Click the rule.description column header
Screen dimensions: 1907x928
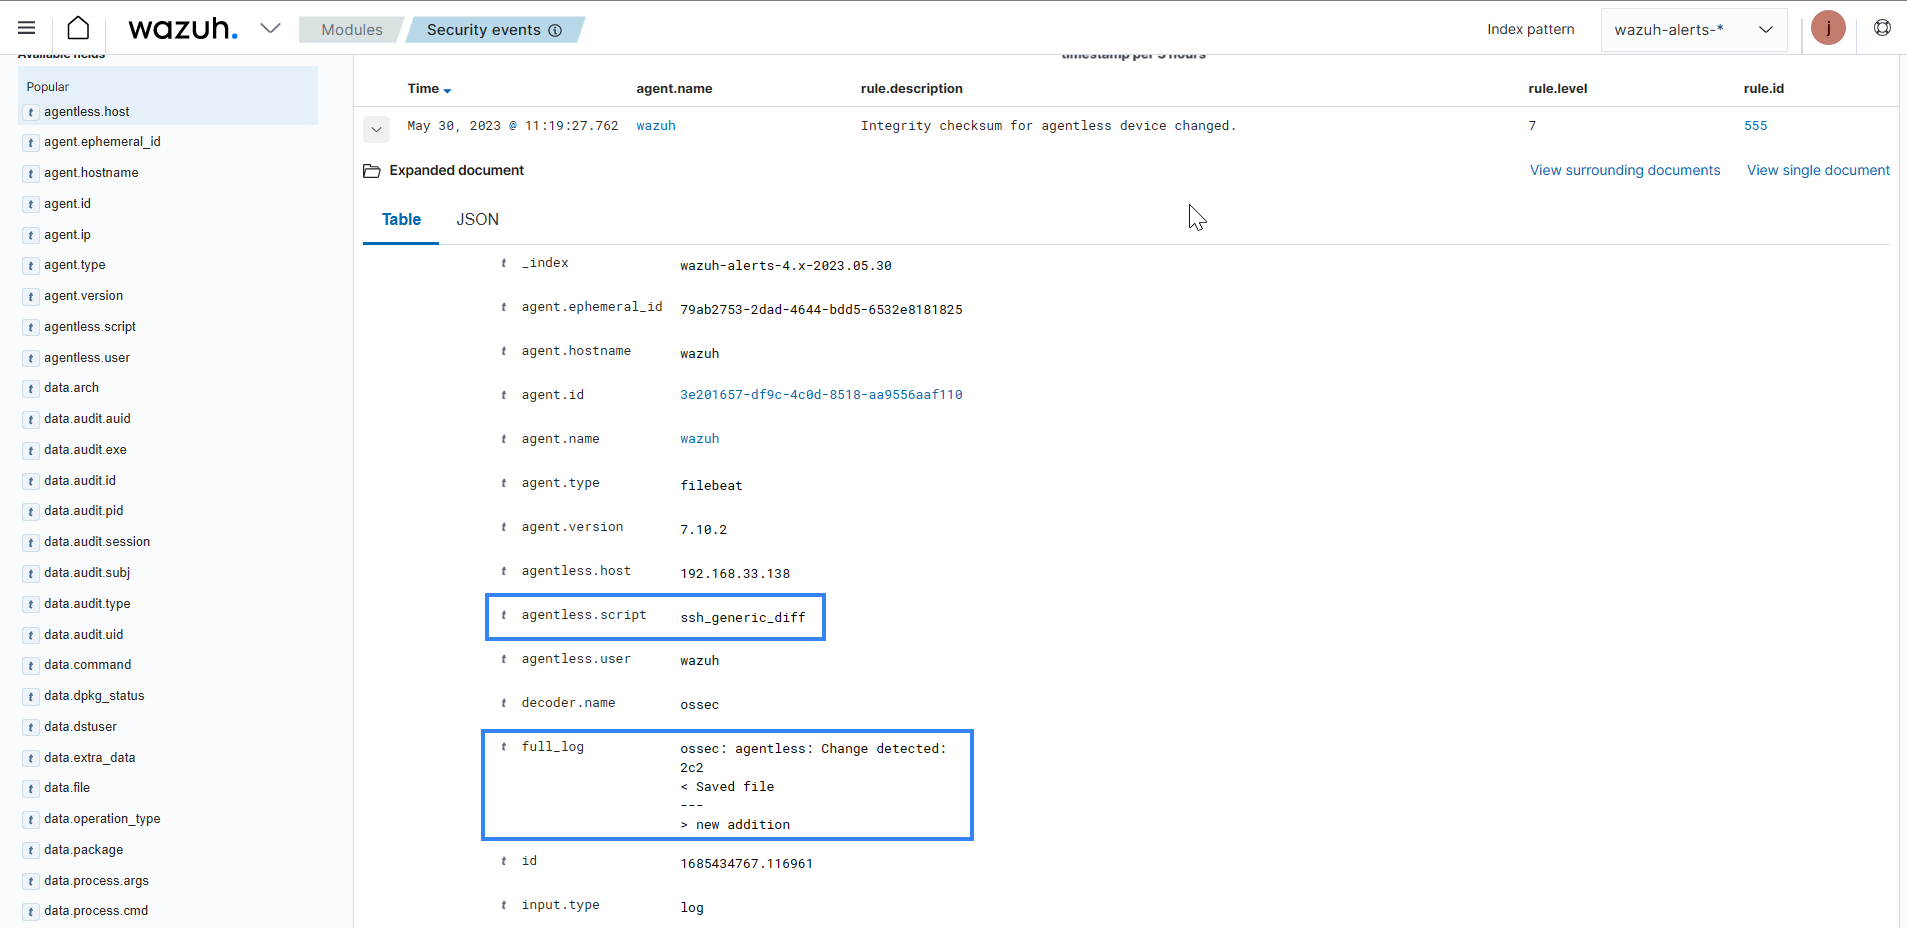tap(911, 89)
